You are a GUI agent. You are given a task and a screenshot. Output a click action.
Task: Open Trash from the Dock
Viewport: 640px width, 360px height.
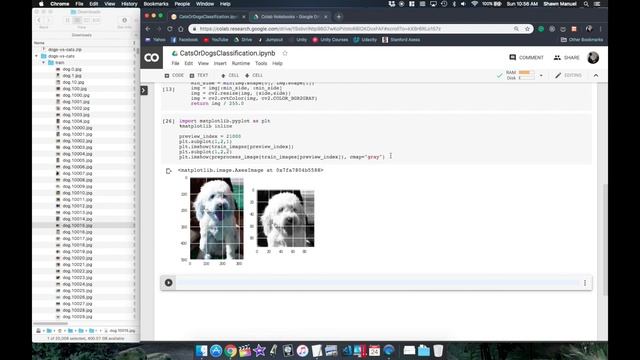click(x=438, y=351)
